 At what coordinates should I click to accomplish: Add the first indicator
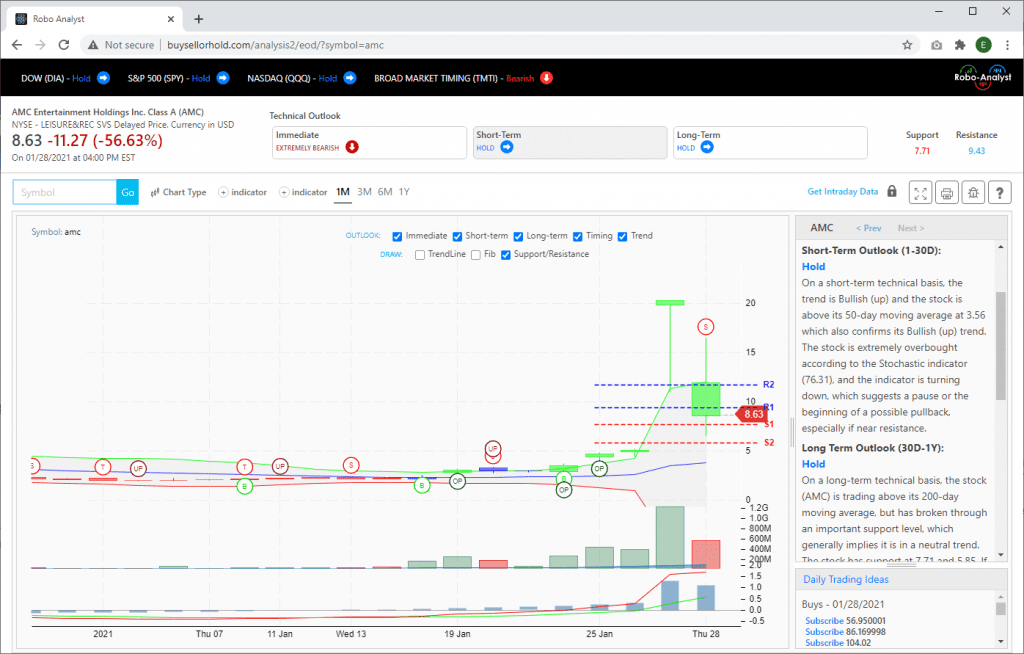[242, 192]
